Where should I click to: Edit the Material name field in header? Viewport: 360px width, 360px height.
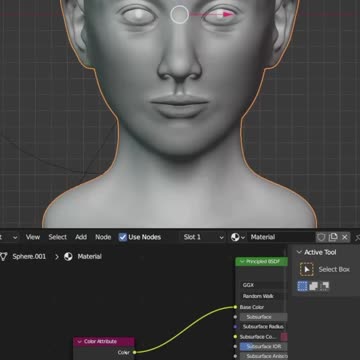(x=281, y=237)
